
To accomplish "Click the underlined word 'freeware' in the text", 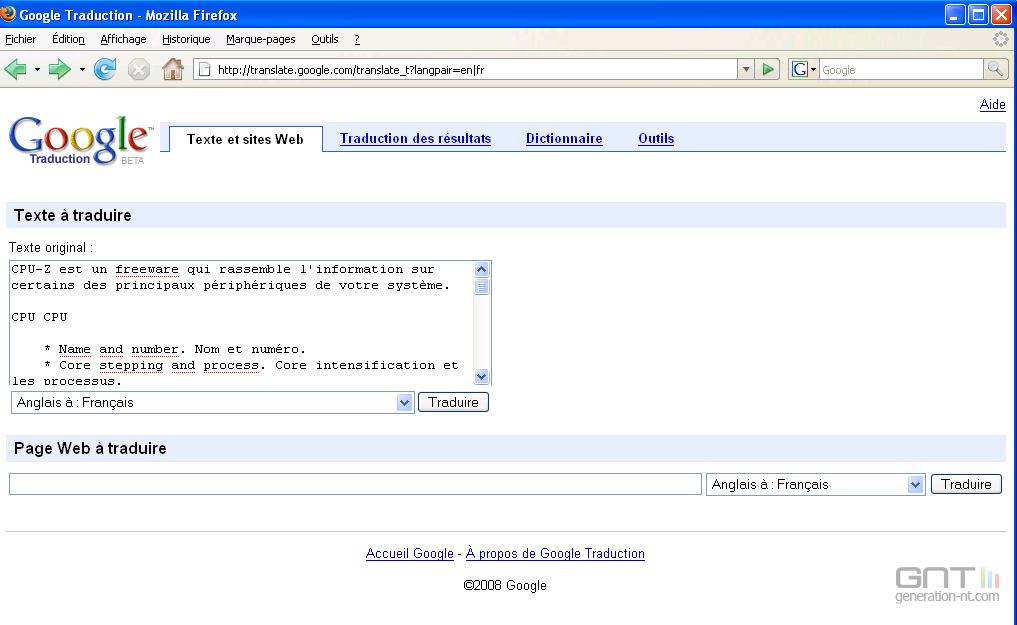I will click(x=147, y=269).
